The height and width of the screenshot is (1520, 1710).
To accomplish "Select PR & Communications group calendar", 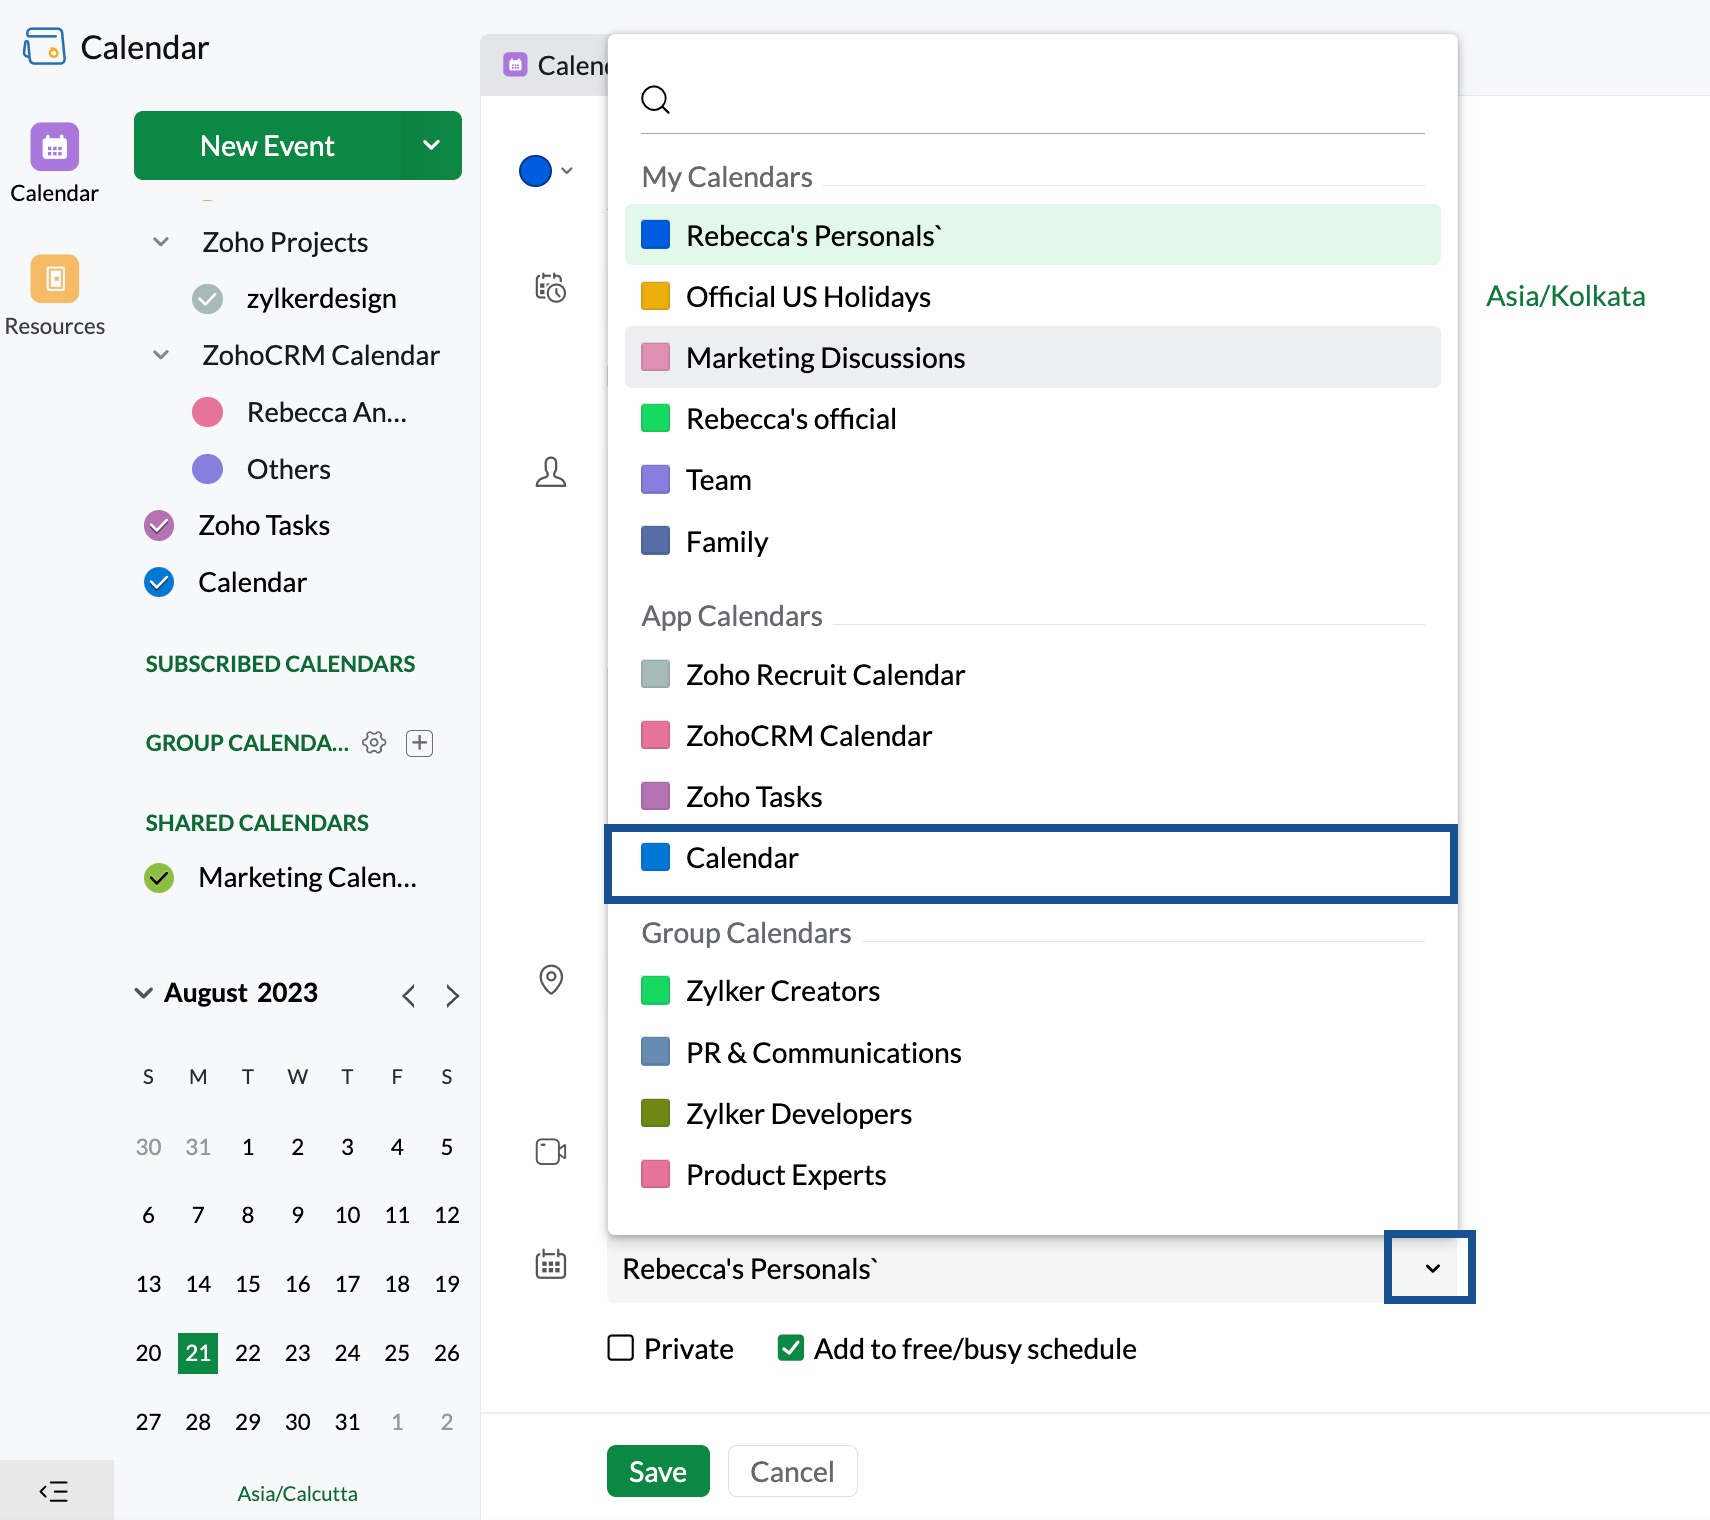I will pos(1032,1052).
